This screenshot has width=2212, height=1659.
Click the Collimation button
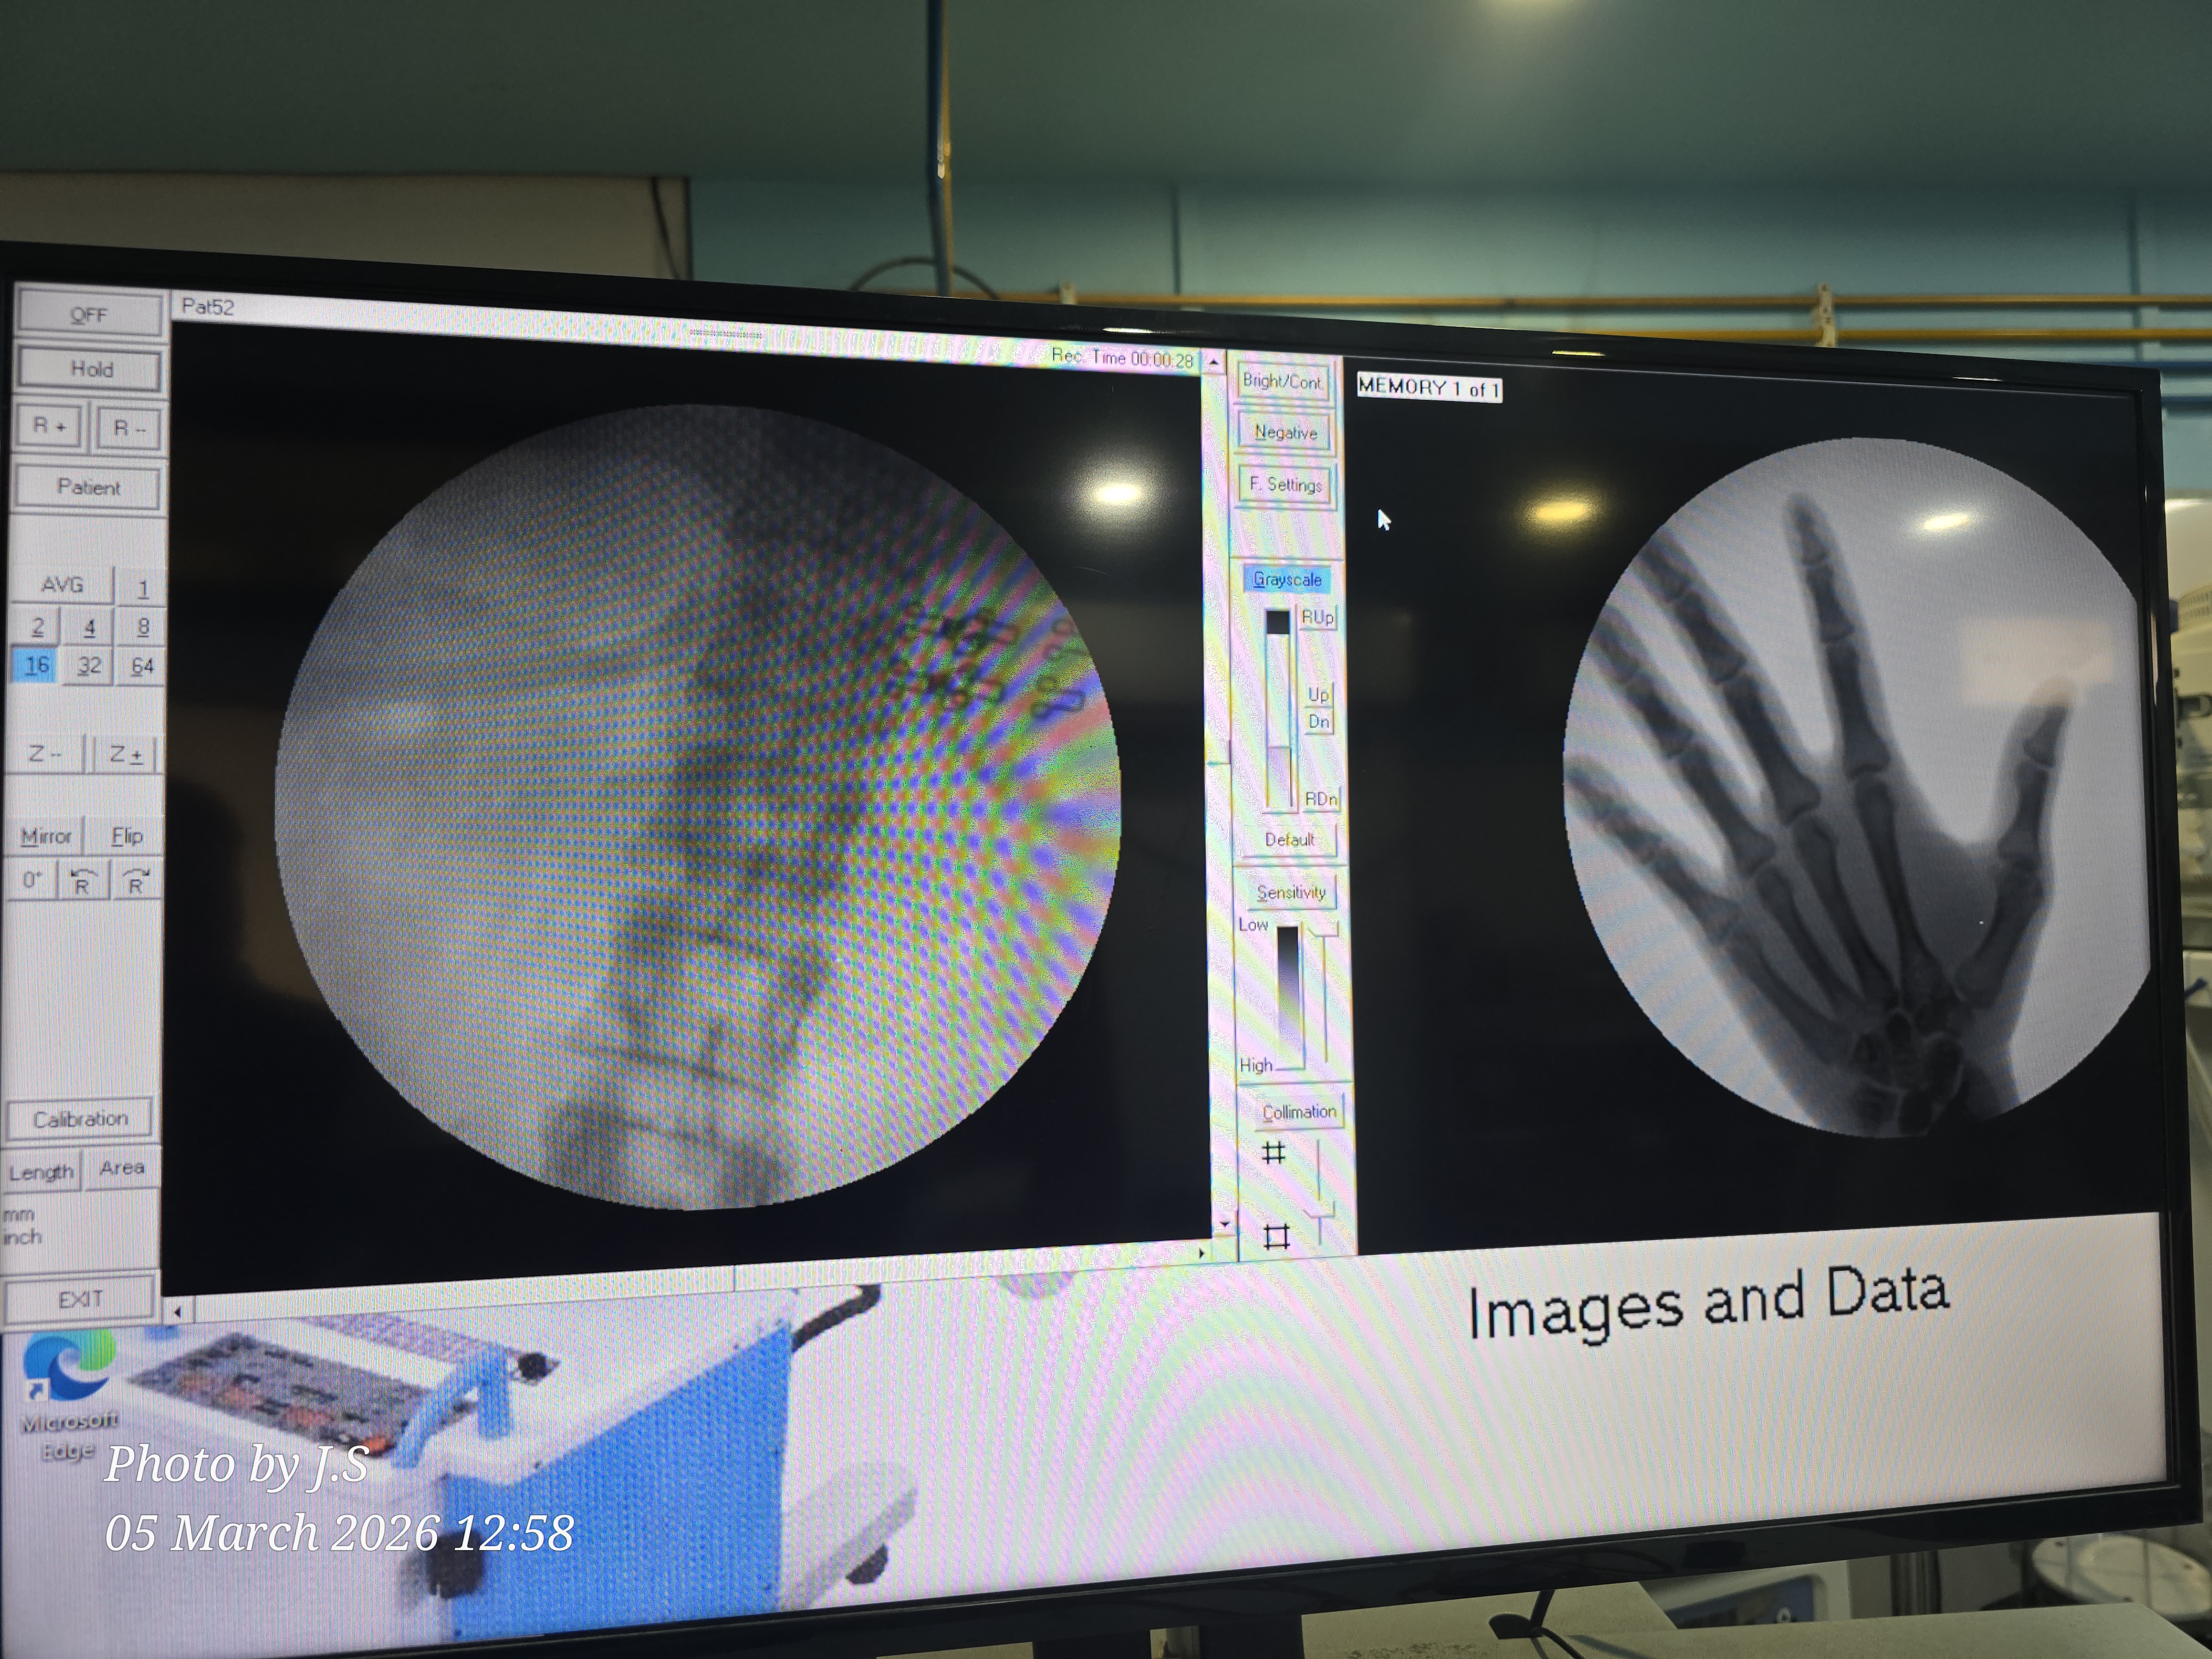click(1298, 1112)
